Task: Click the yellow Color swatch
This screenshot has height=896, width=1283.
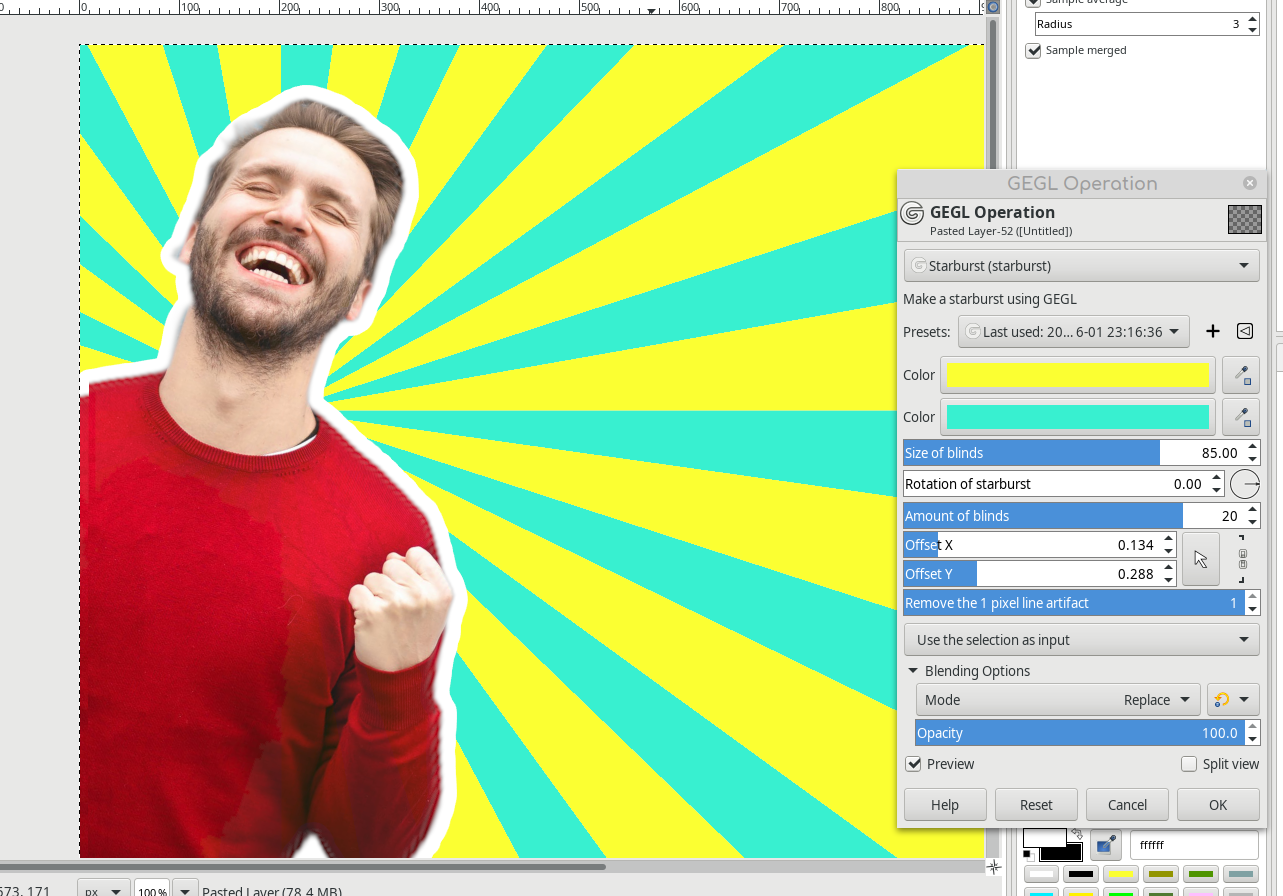Action: 1078,375
